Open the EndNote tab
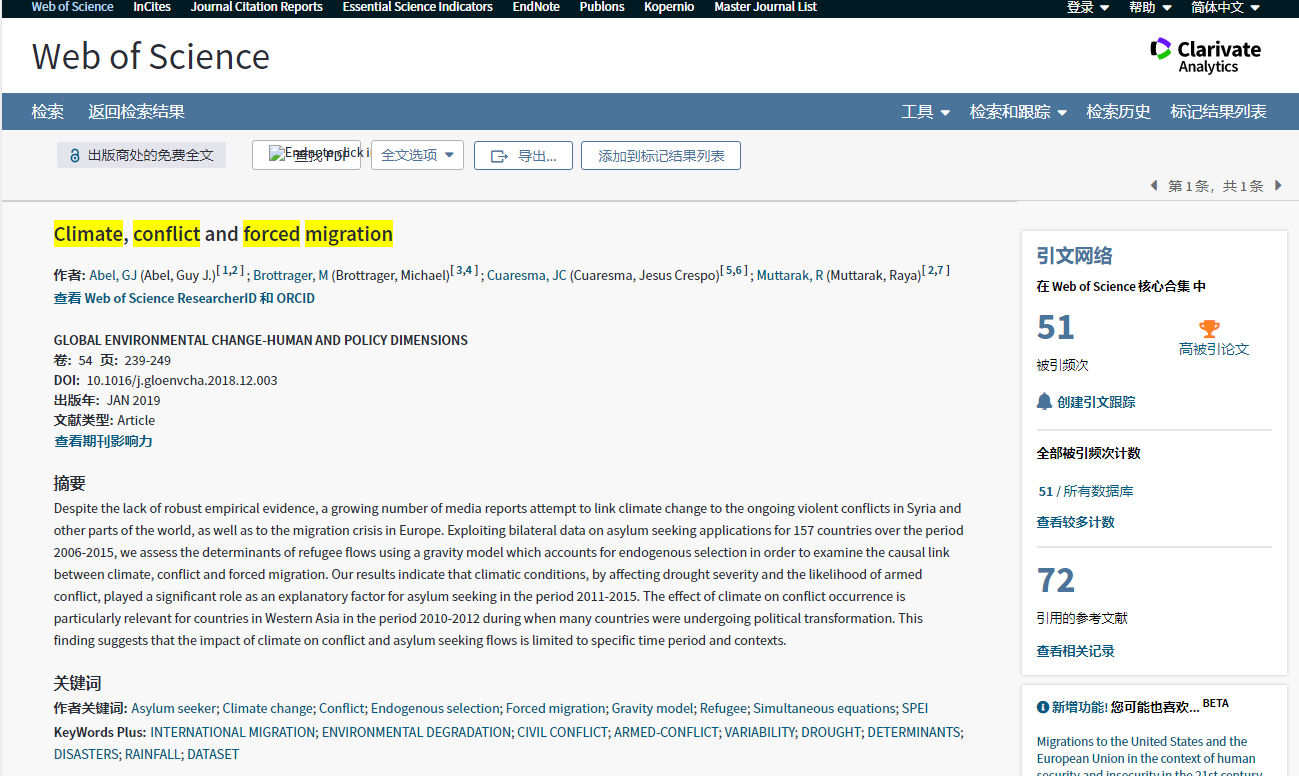 point(536,7)
